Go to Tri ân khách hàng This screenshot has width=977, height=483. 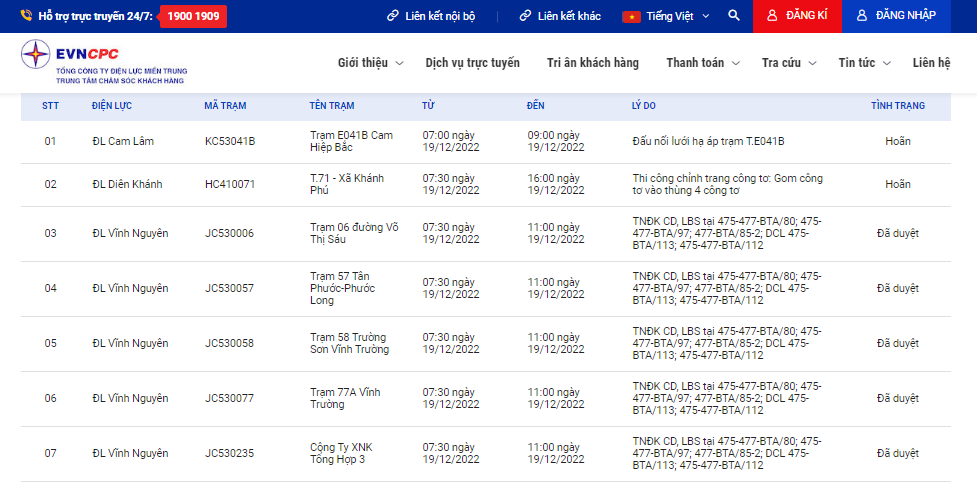(x=592, y=63)
